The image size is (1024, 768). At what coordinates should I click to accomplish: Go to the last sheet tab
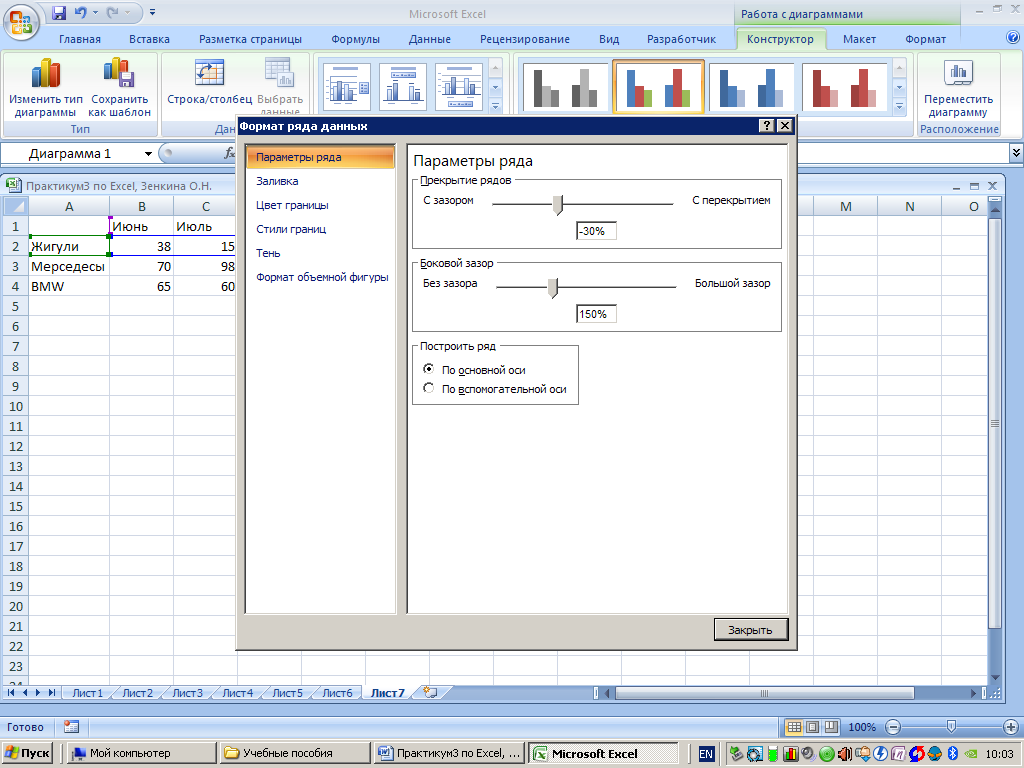pyautogui.click(x=51, y=692)
